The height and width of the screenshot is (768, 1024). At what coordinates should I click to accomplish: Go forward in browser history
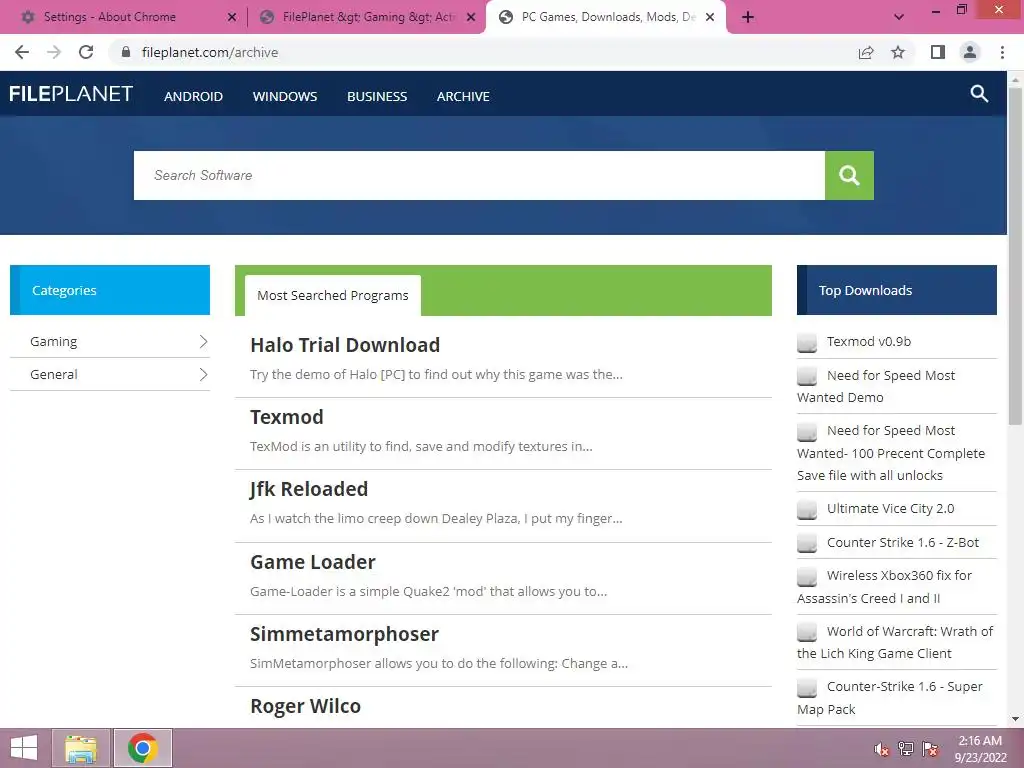(x=54, y=52)
